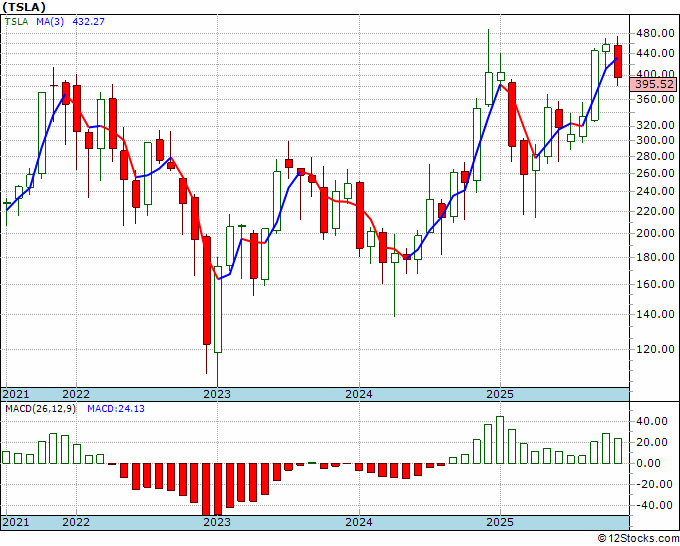Image resolution: width=680 pixels, height=546 pixels.
Task: Select the 2023 marker on price timeline
Action: (217, 394)
